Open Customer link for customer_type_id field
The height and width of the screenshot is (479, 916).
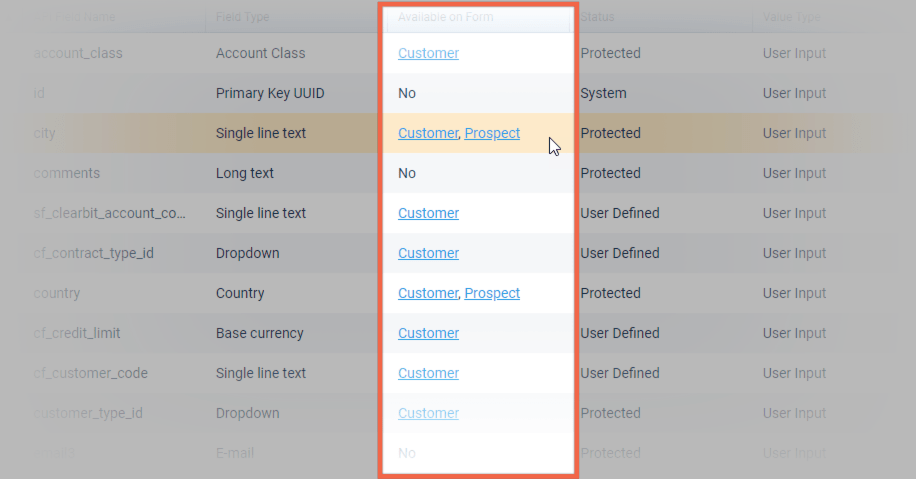point(428,413)
